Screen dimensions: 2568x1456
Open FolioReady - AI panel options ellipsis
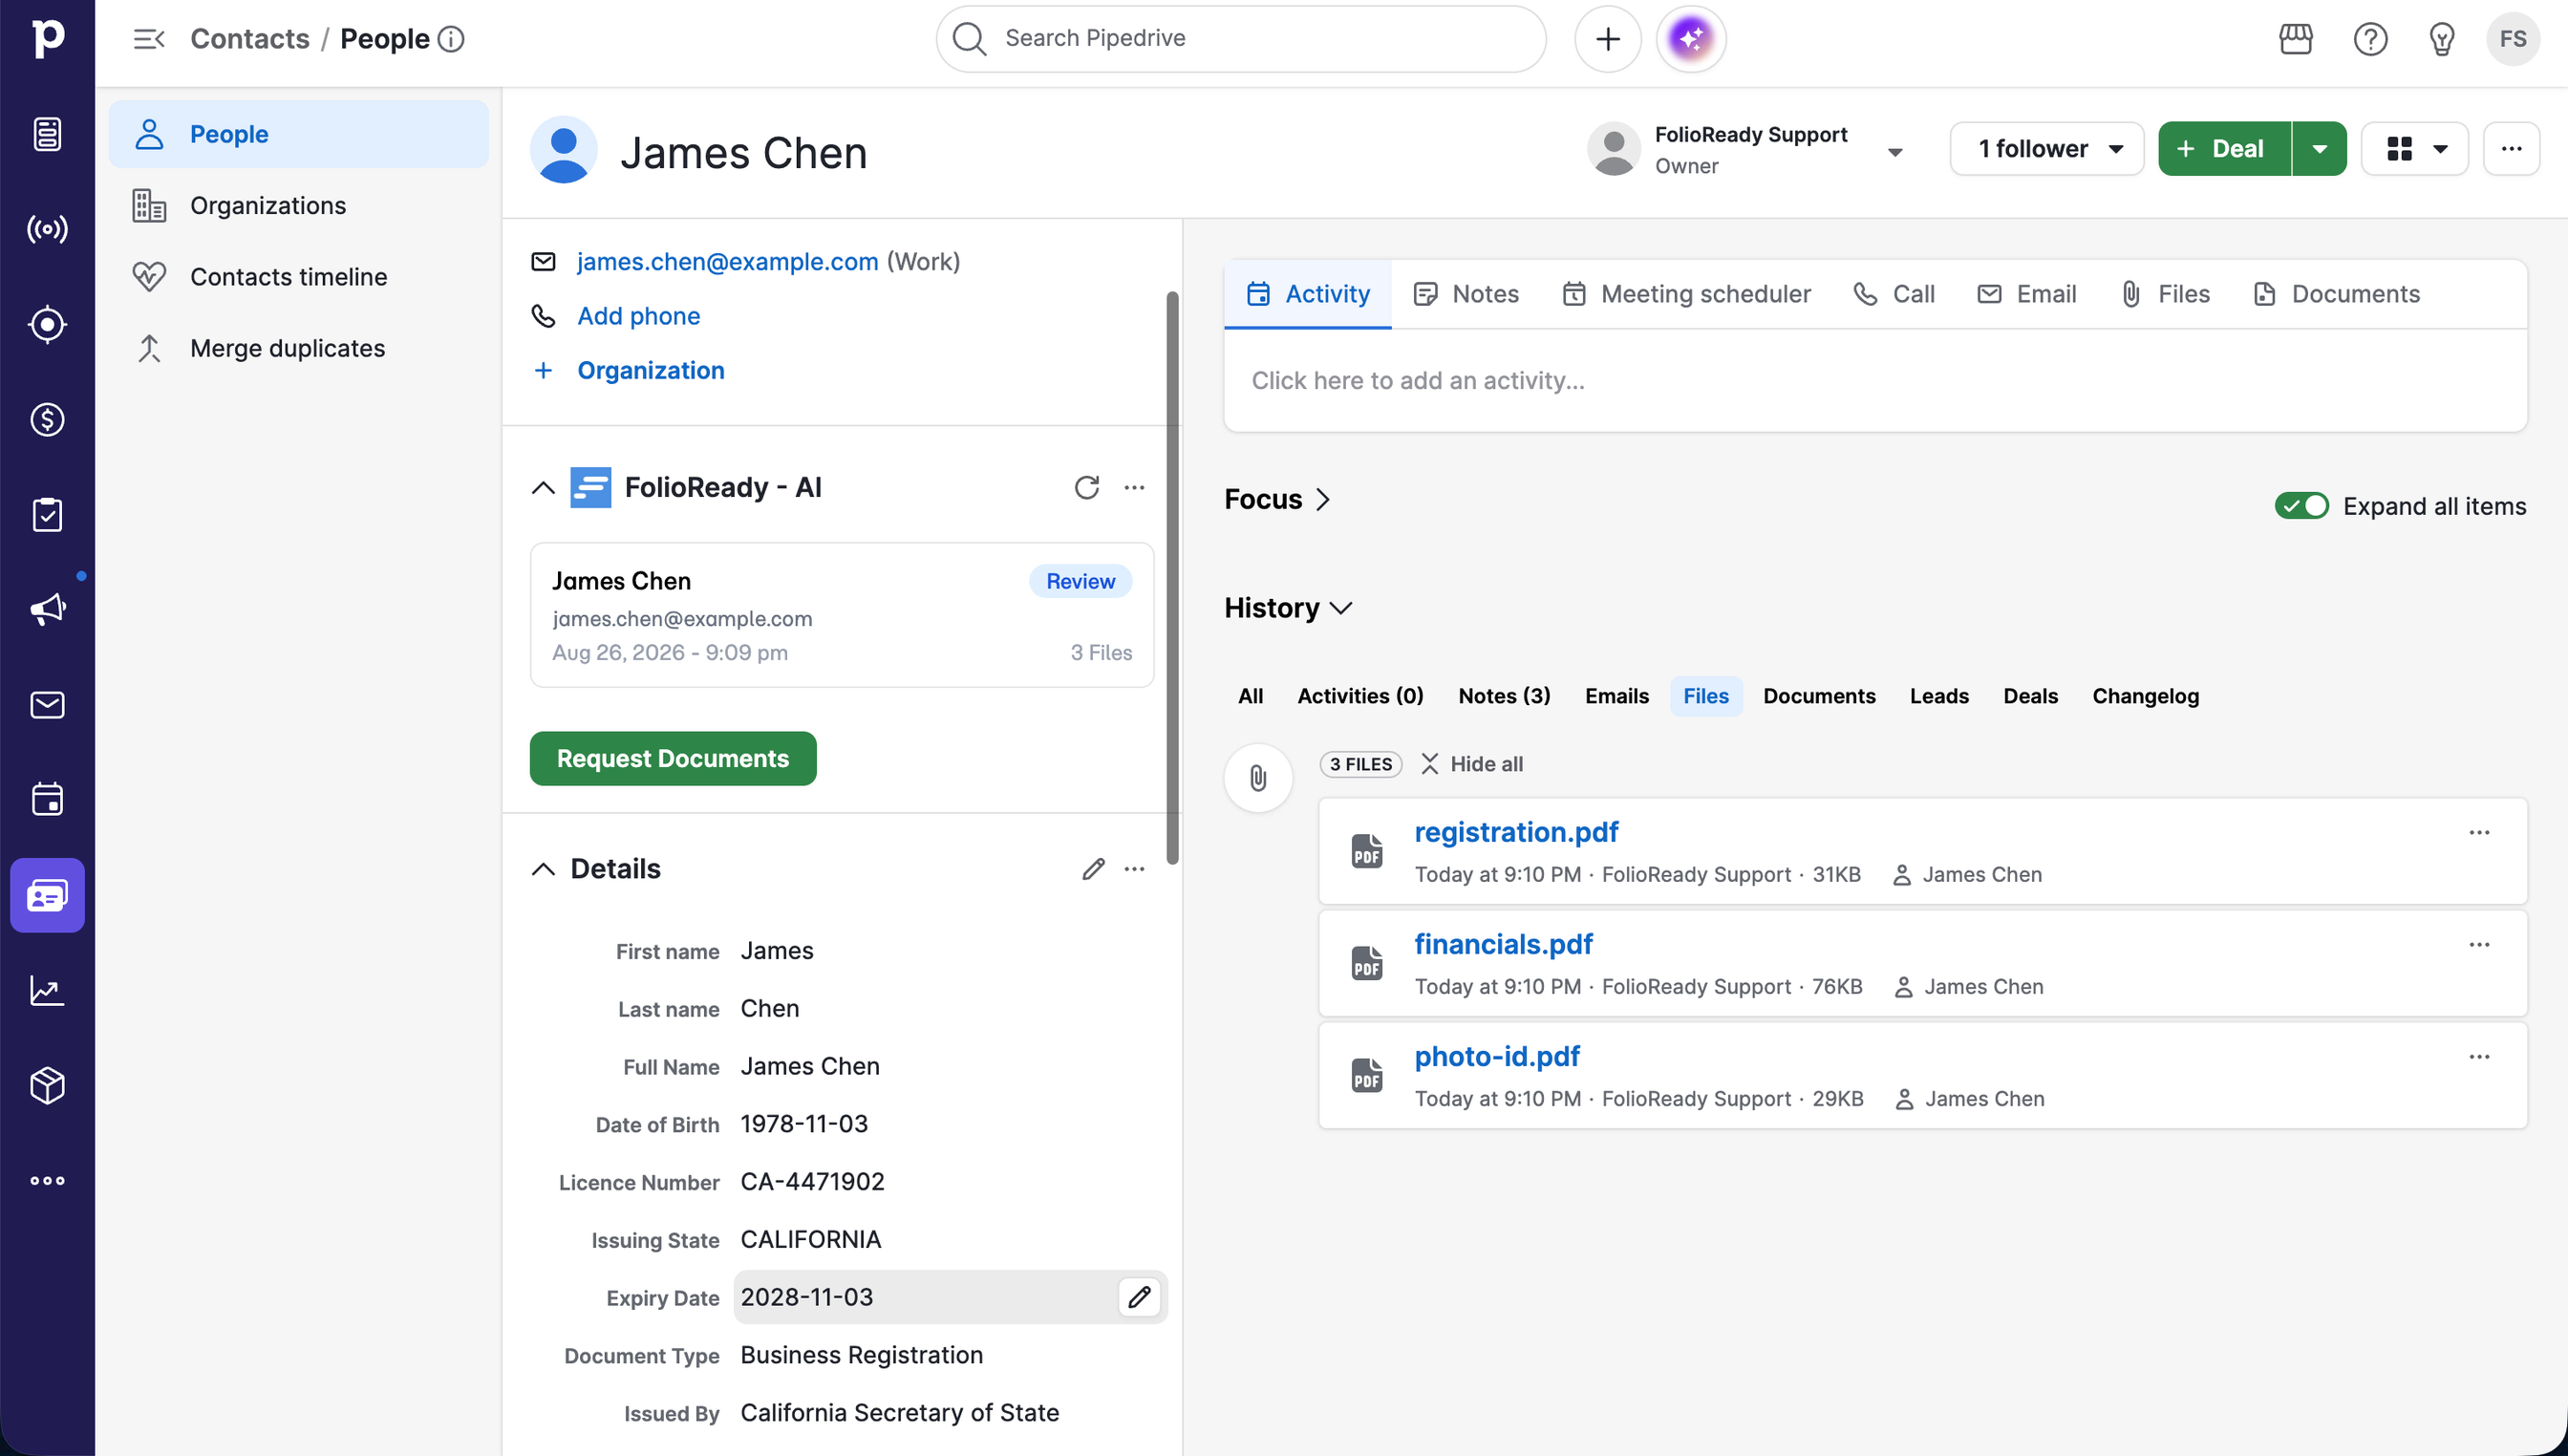pyautogui.click(x=1134, y=487)
